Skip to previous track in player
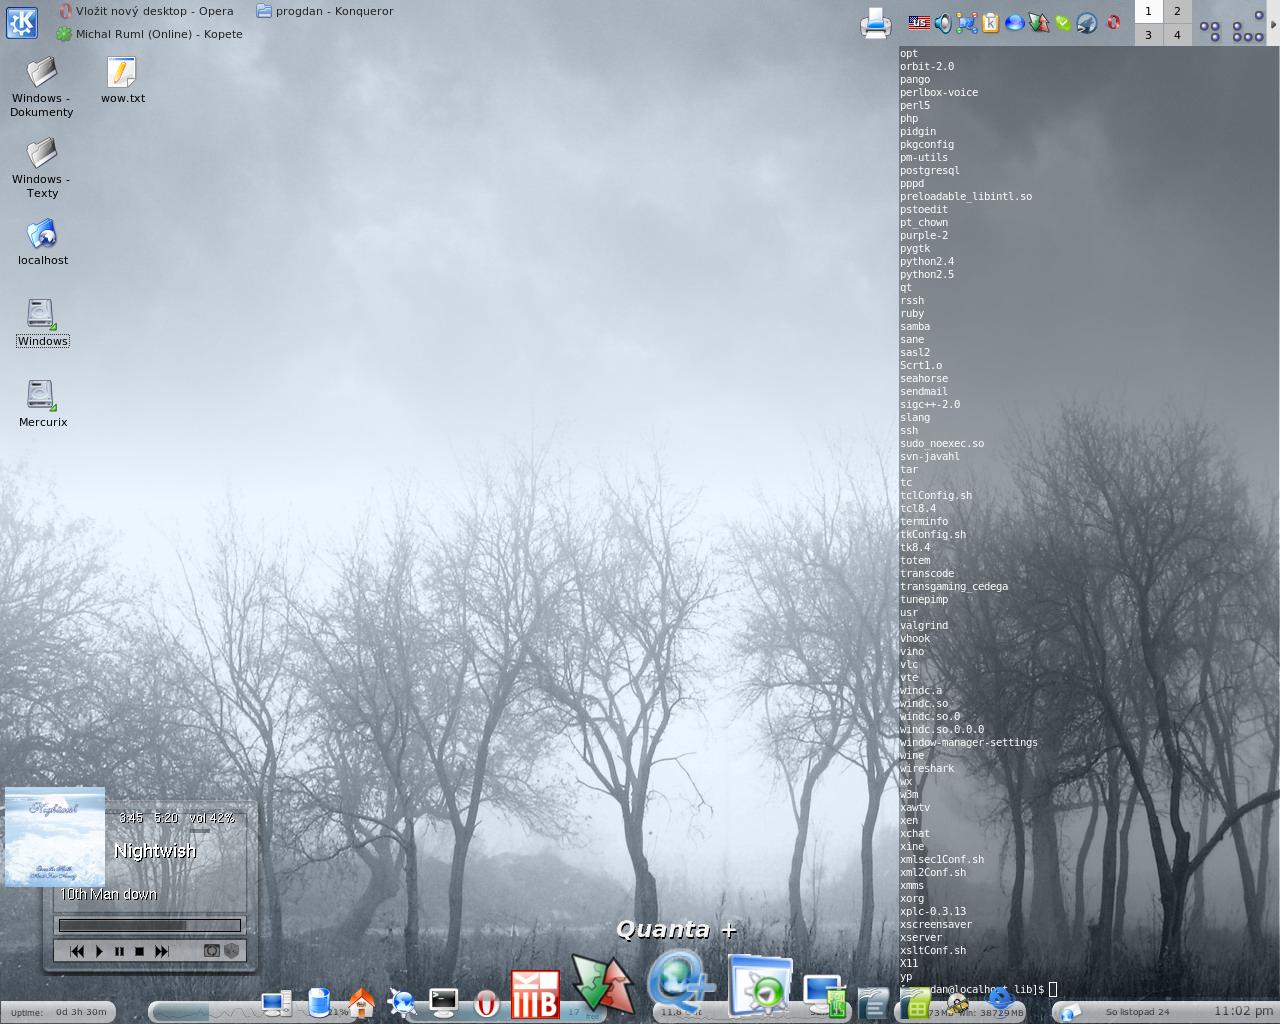 (77, 951)
